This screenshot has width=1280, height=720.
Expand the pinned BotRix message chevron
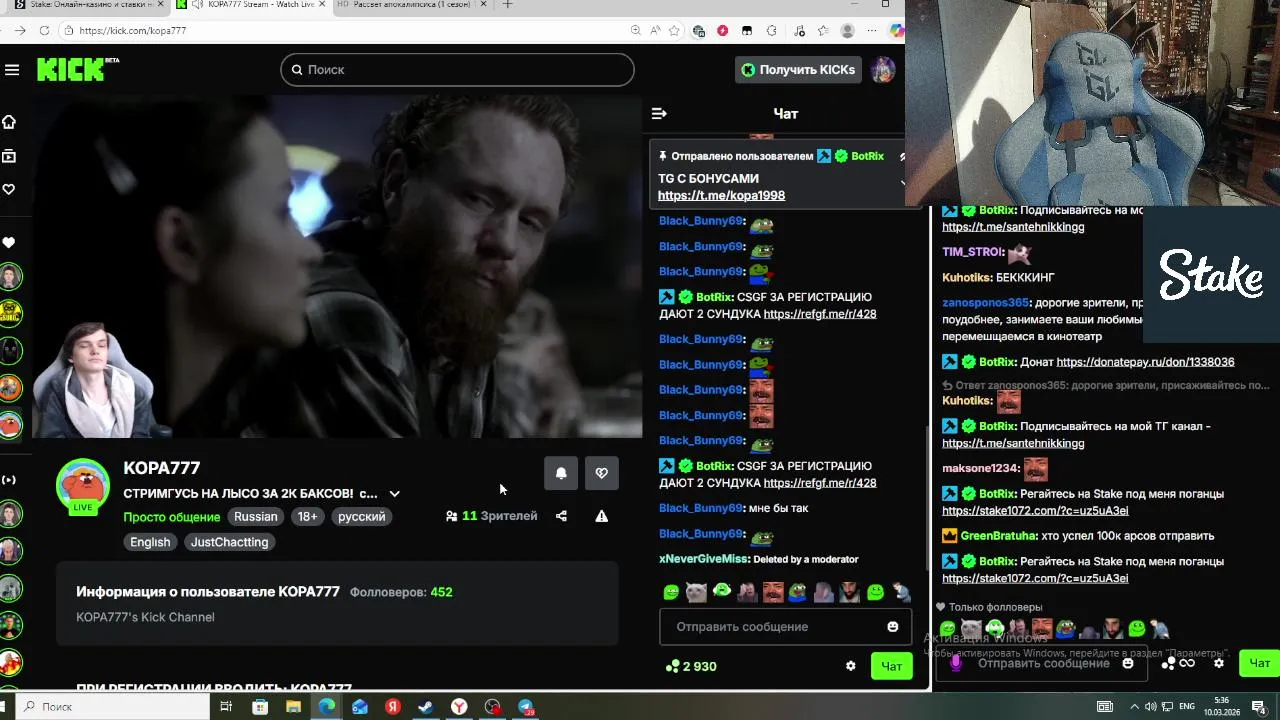903,183
